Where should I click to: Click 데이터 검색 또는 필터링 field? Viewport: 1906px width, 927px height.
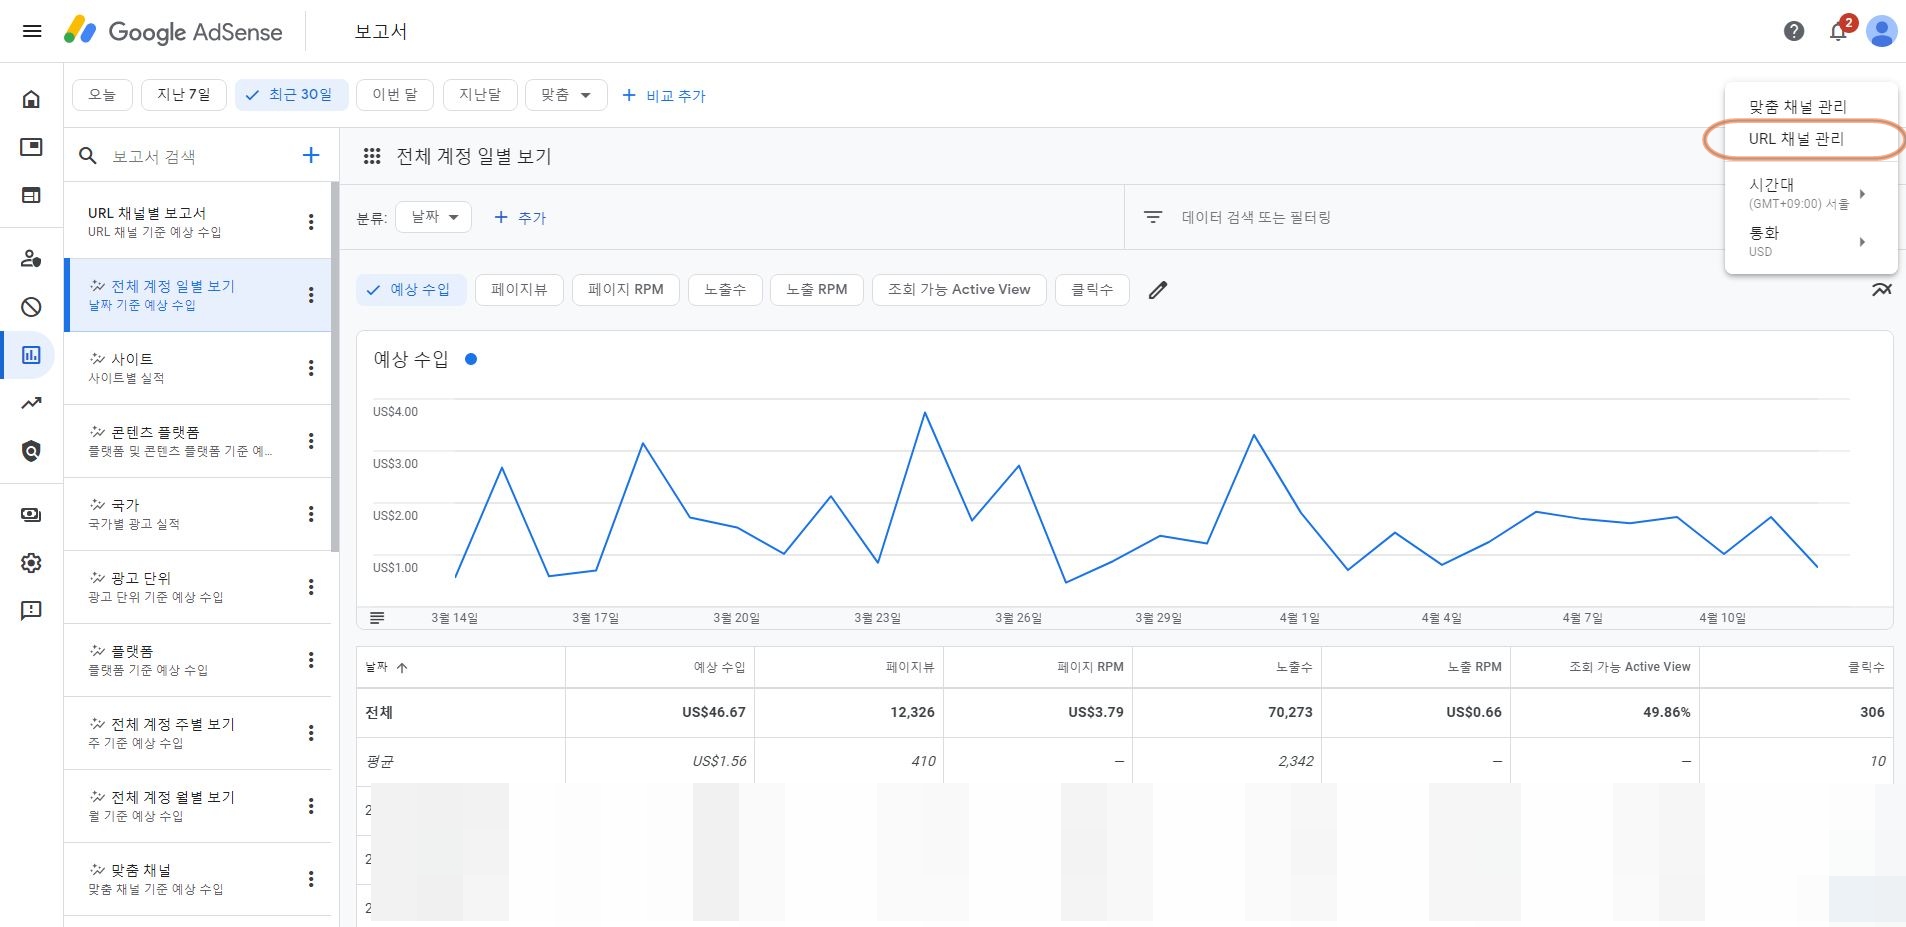[1256, 217]
